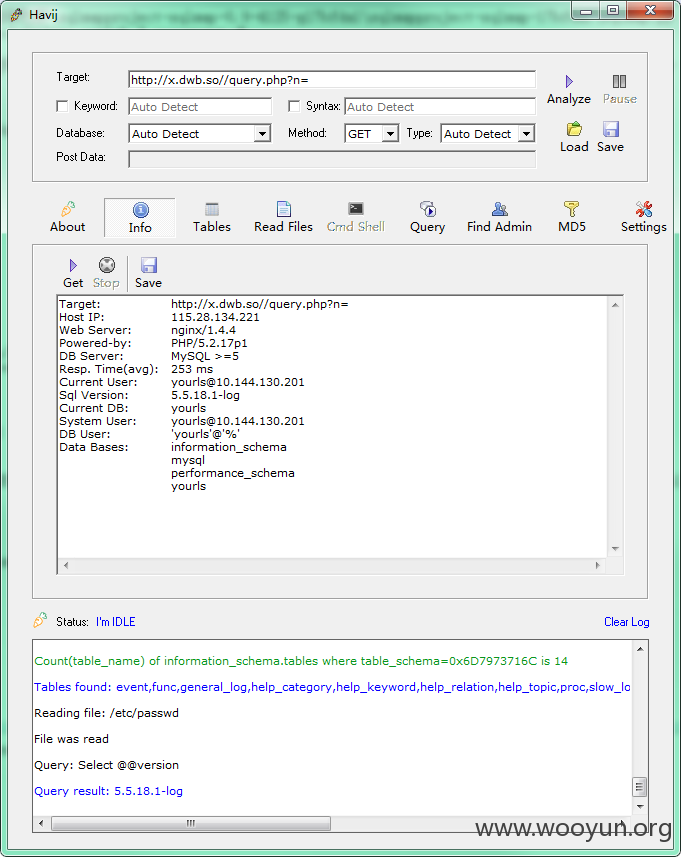This screenshot has width=681, height=857.
Task: Click the Pause icon
Action: click(619, 81)
